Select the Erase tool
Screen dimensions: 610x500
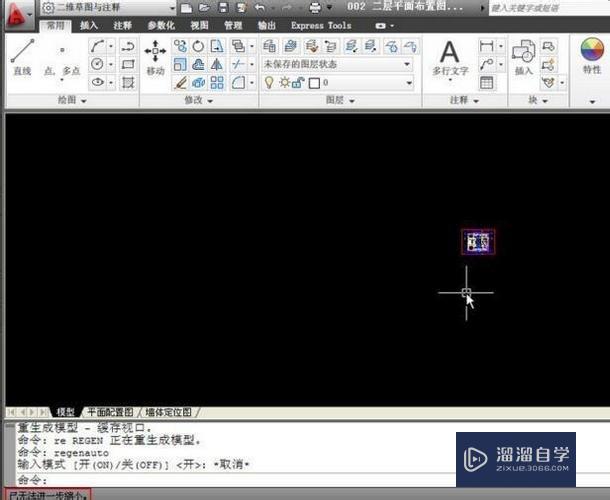pyautogui.click(x=180, y=82)
